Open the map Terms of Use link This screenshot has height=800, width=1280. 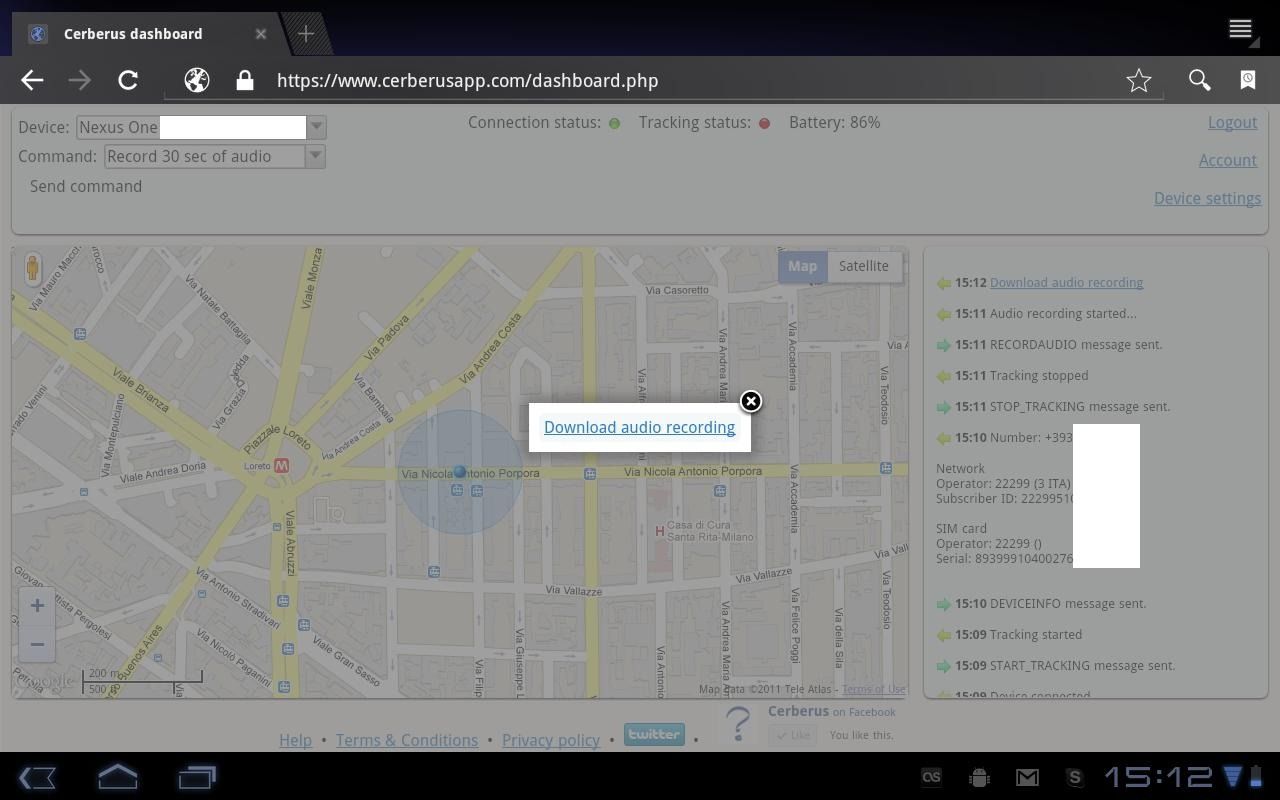[873, 689]
